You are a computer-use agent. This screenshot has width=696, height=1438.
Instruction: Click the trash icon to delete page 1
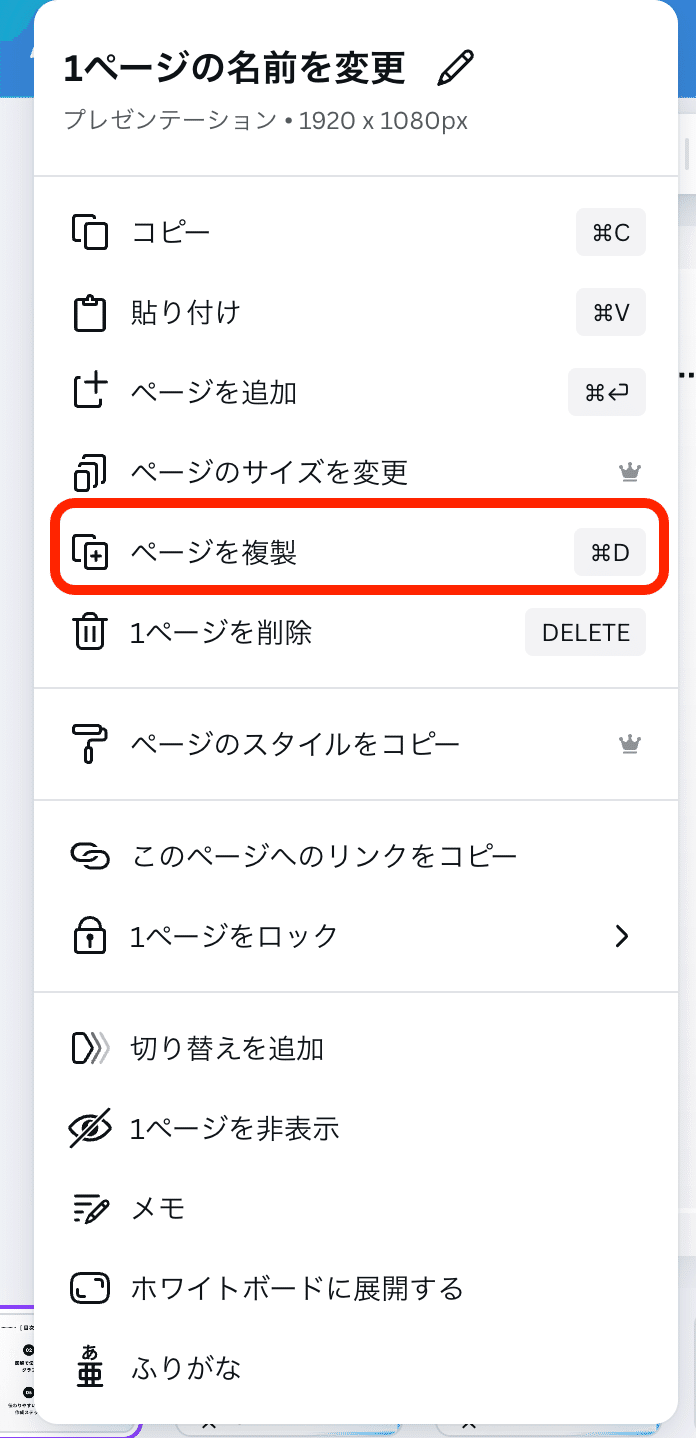point(90,632)
